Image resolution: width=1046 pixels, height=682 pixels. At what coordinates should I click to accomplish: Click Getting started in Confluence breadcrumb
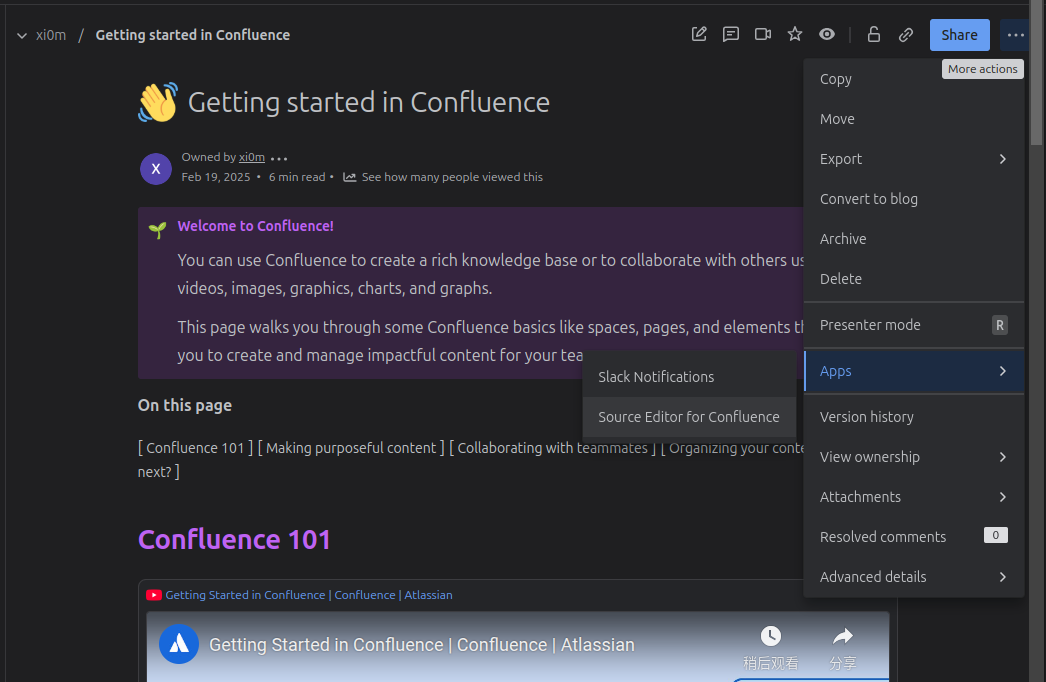[193, 35]
